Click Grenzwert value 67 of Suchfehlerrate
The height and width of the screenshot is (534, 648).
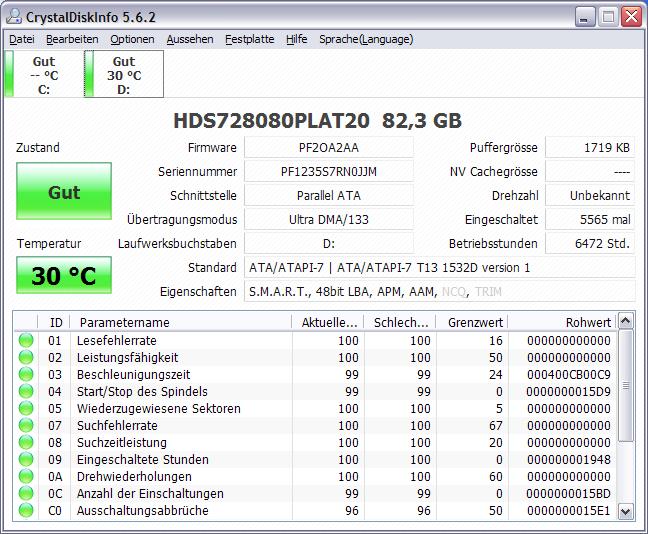pos(496,425)
